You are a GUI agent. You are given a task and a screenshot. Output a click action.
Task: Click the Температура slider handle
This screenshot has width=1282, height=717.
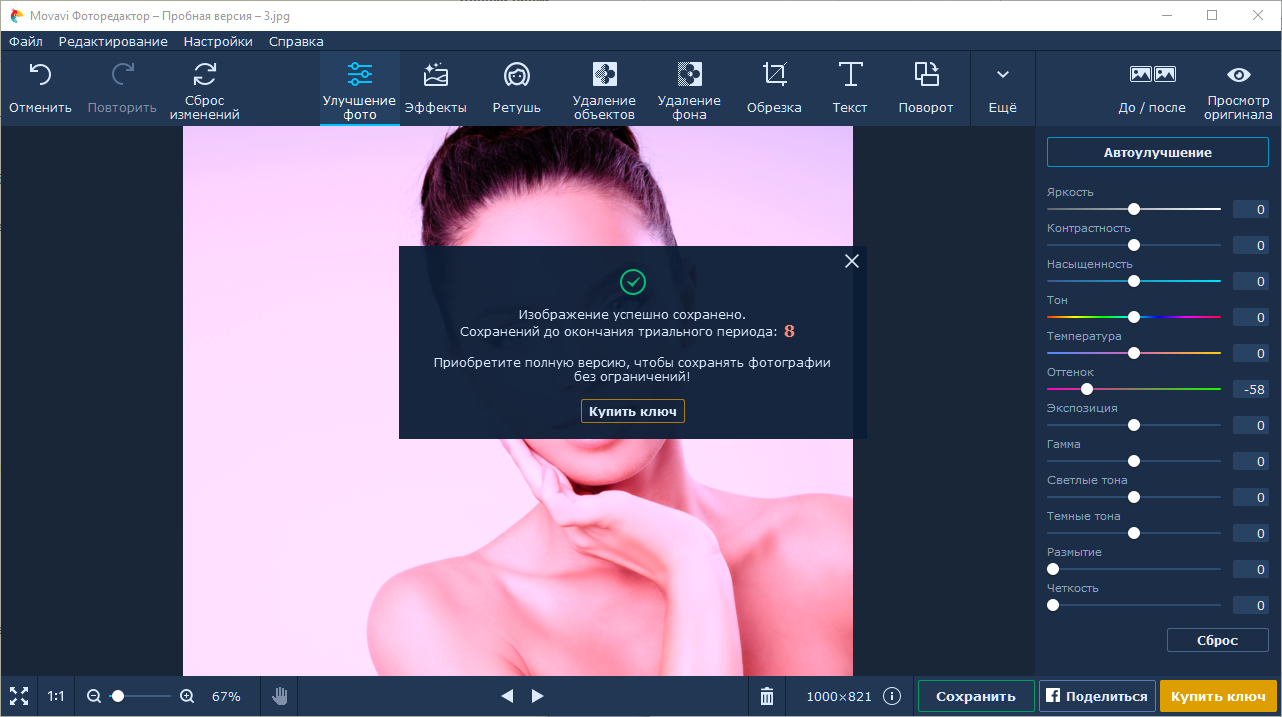1134,353
